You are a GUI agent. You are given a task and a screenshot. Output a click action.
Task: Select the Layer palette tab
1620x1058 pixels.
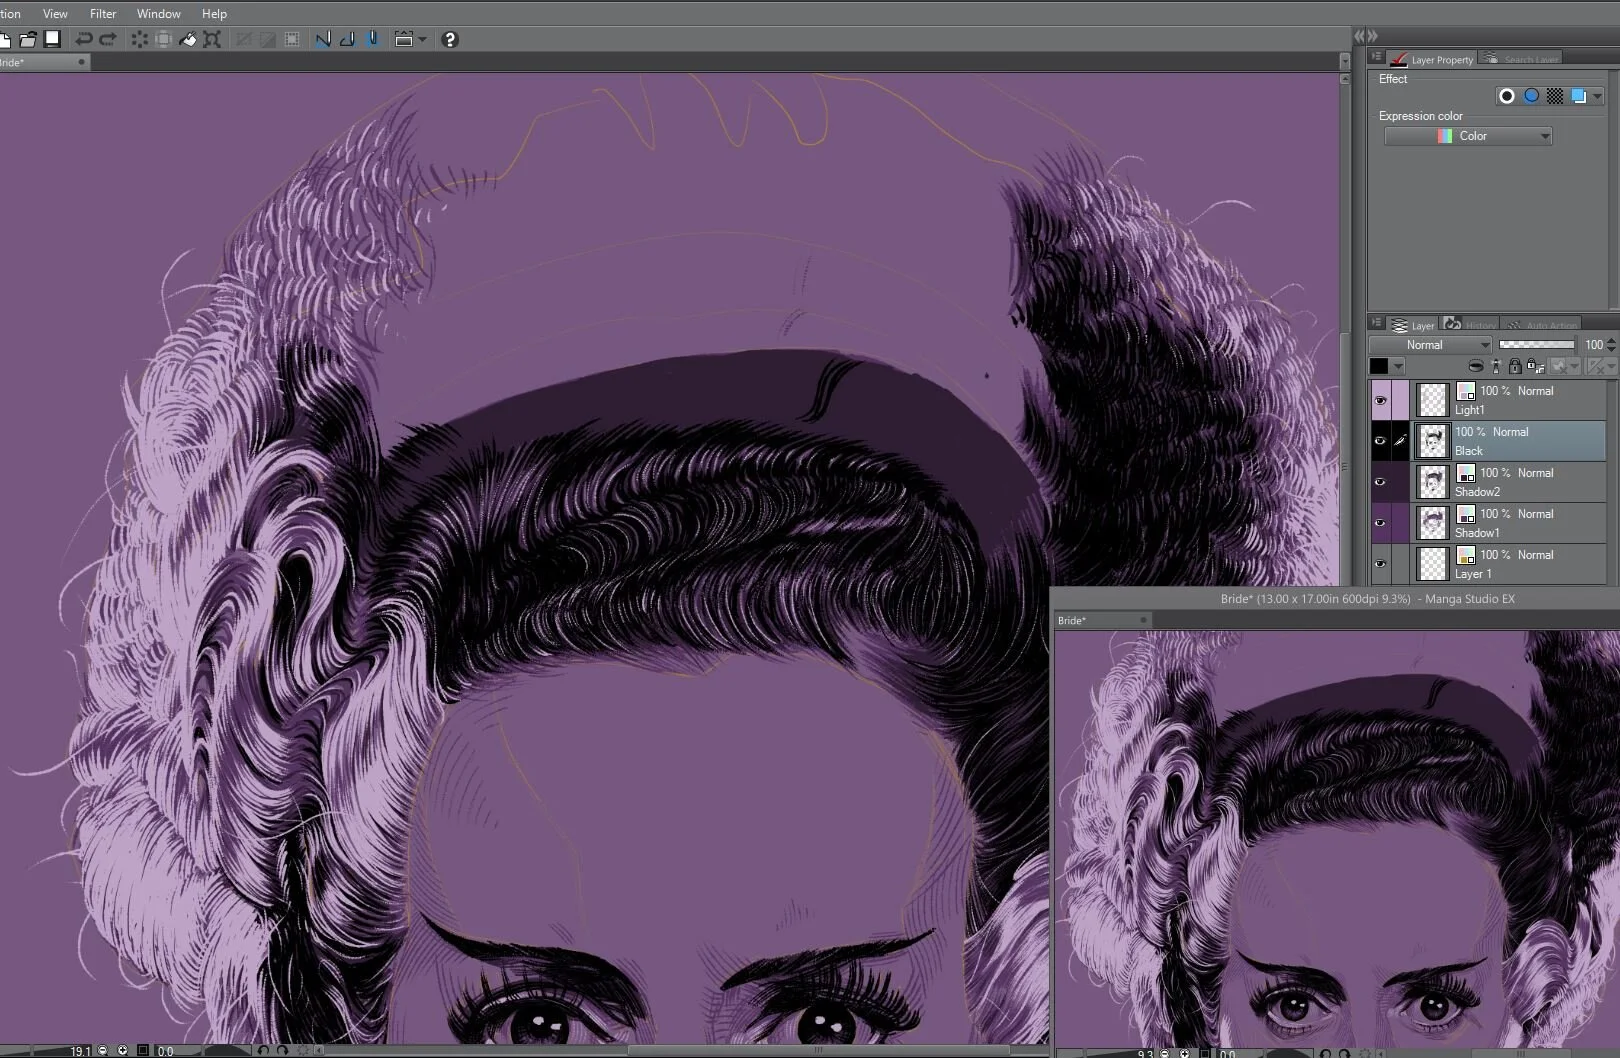pos(1413,325)
